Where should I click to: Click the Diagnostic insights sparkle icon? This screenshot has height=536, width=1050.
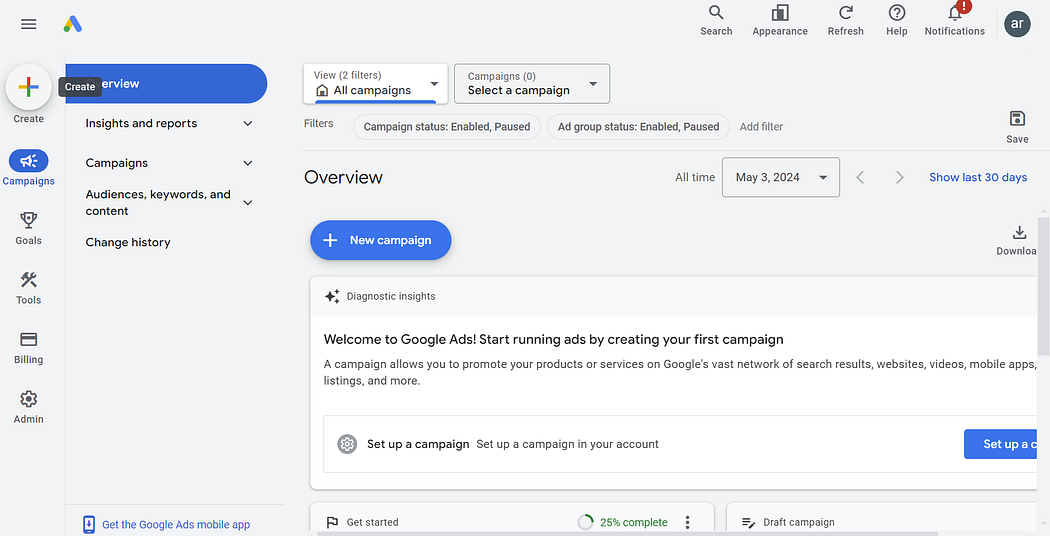coord(332,296)
